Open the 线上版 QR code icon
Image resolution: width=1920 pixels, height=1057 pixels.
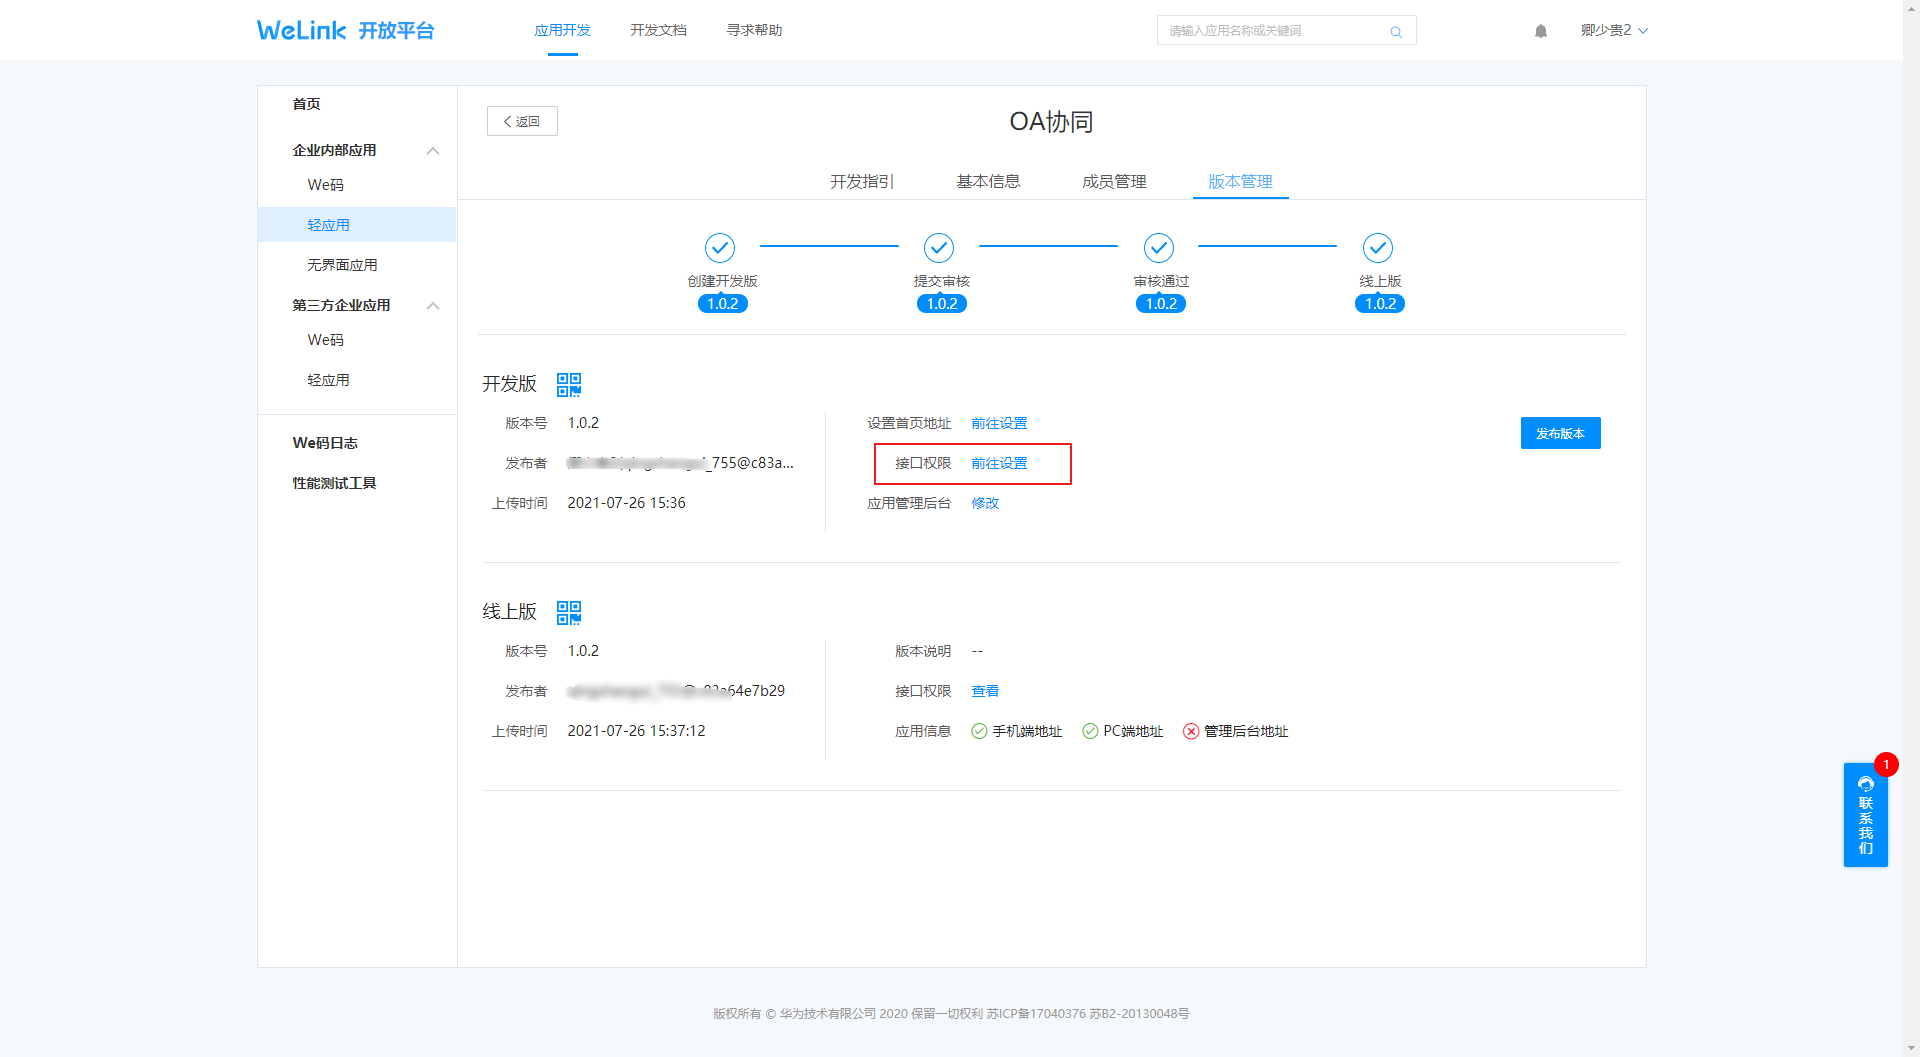[569, 613]
